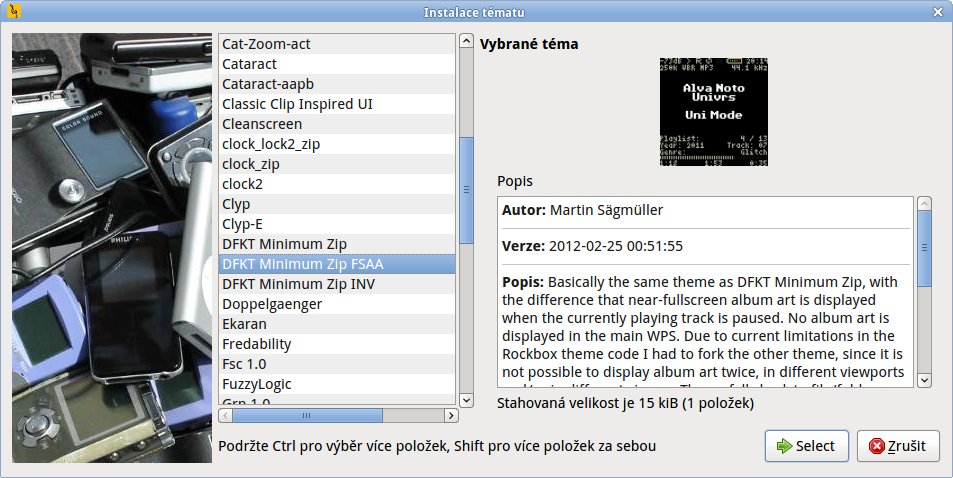The image size is (953, 478).
Task: Pick Classic Clip Inspired UI theme
Action: (x=337, y=104)
